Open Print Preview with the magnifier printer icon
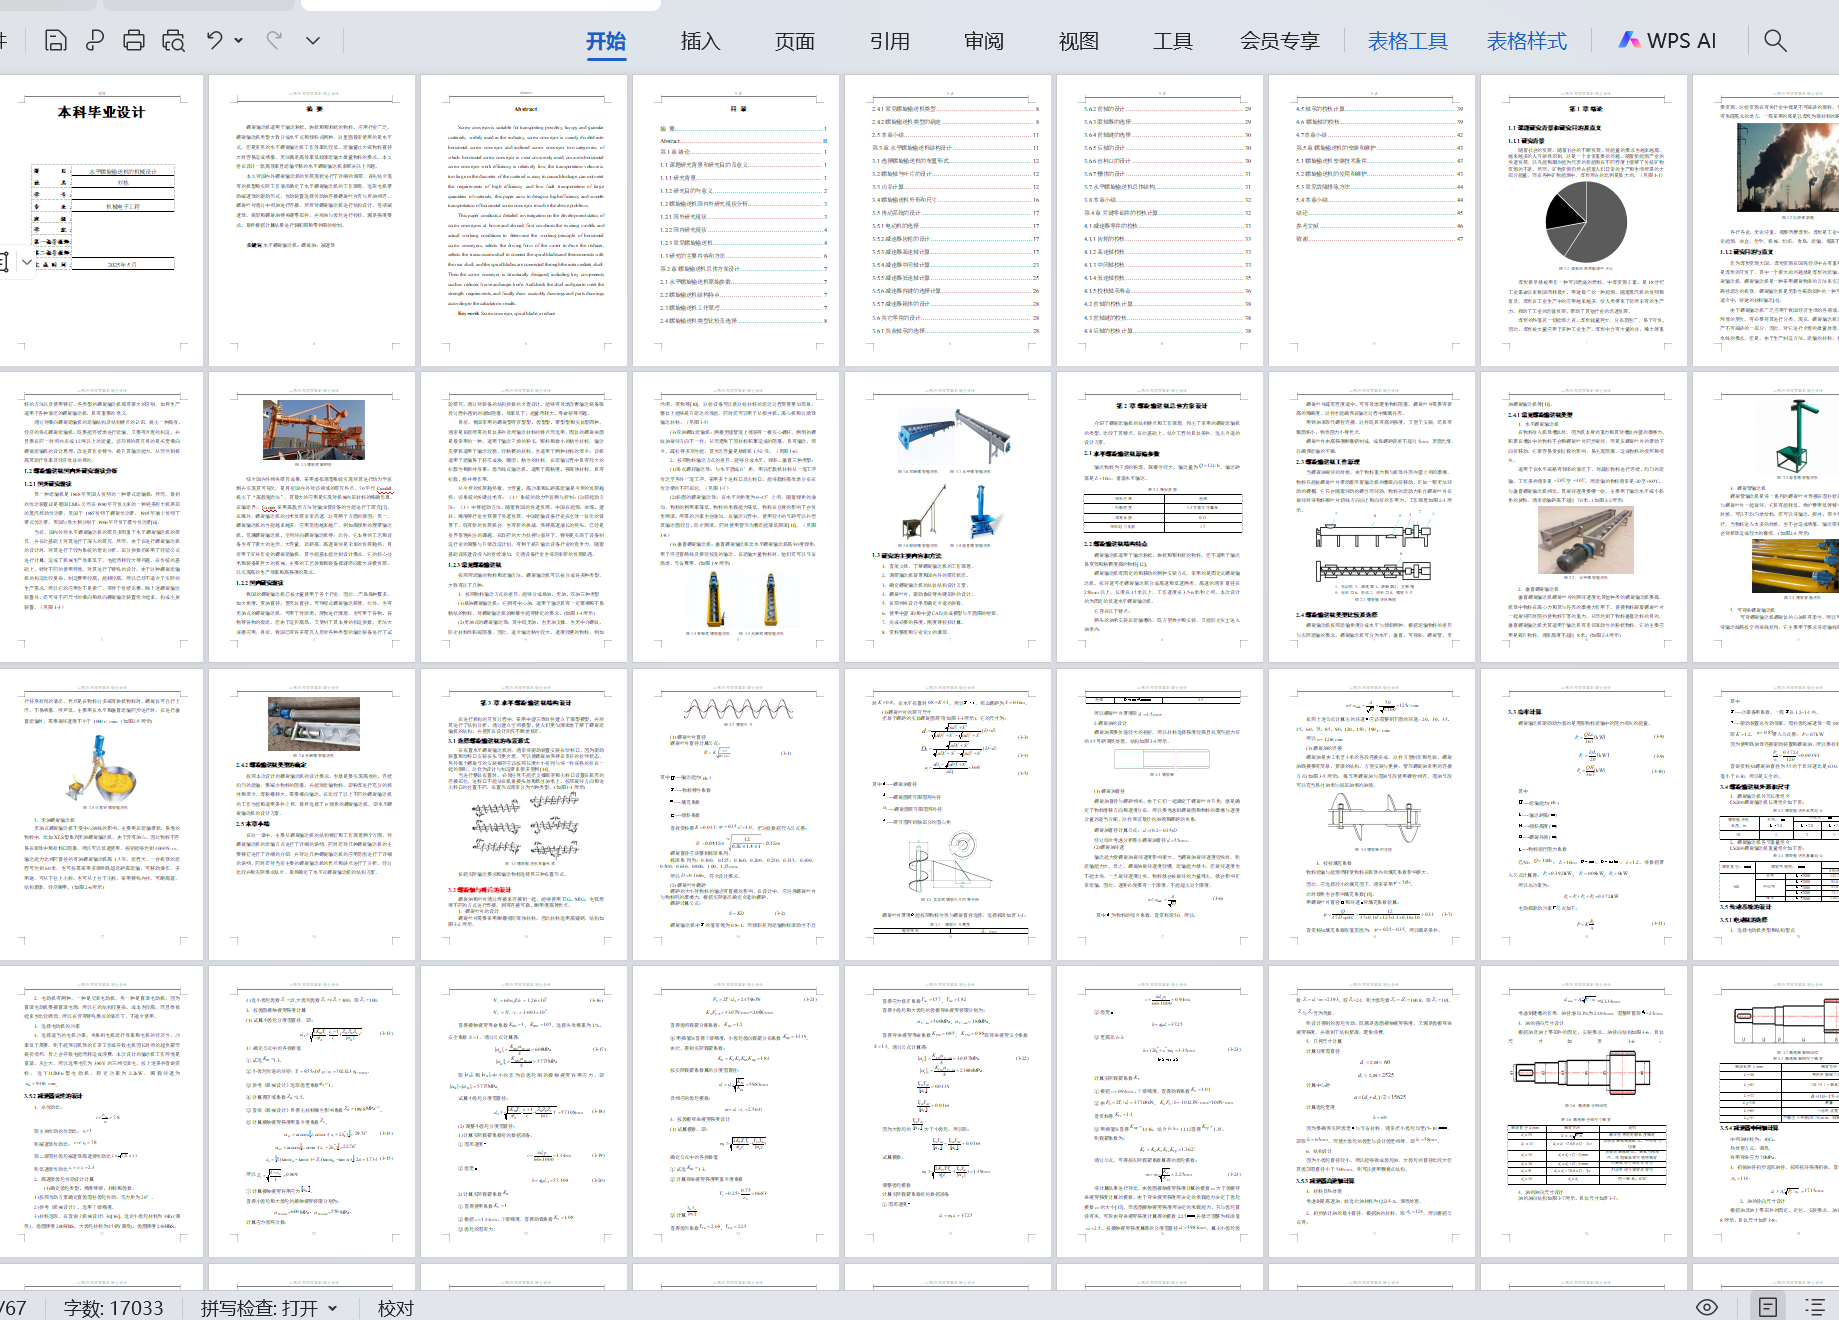 [173, 40]
